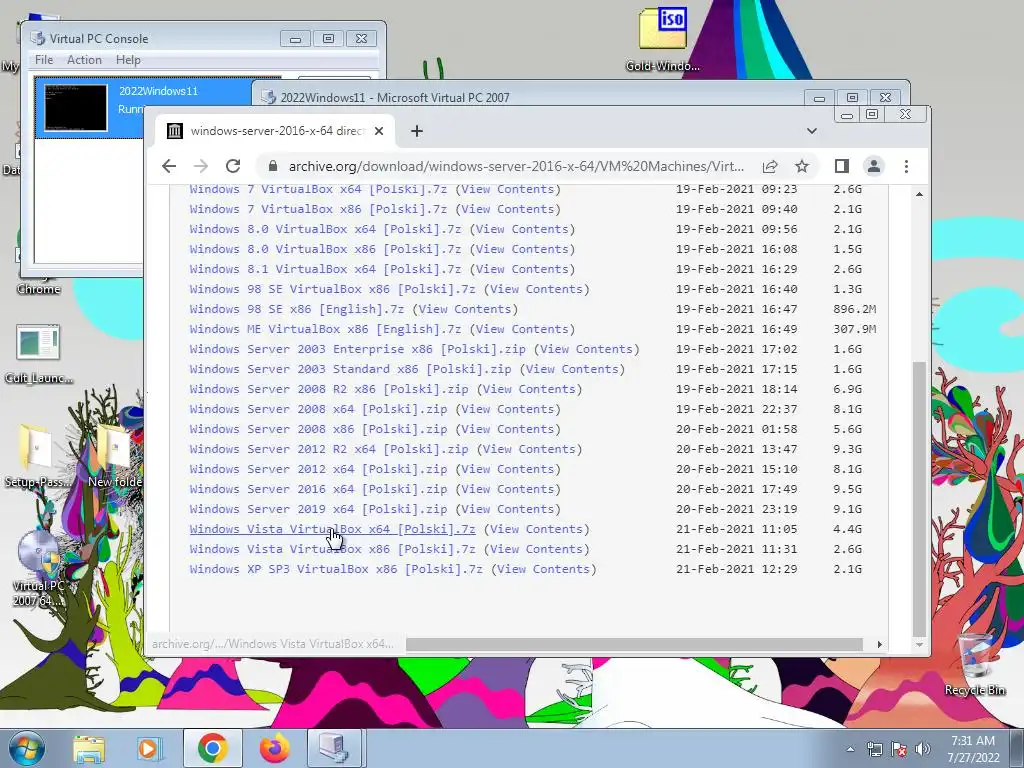The image size is (1024, 768).
Task: Open Chrome side panel icon
Action: (x=842, y=167)
